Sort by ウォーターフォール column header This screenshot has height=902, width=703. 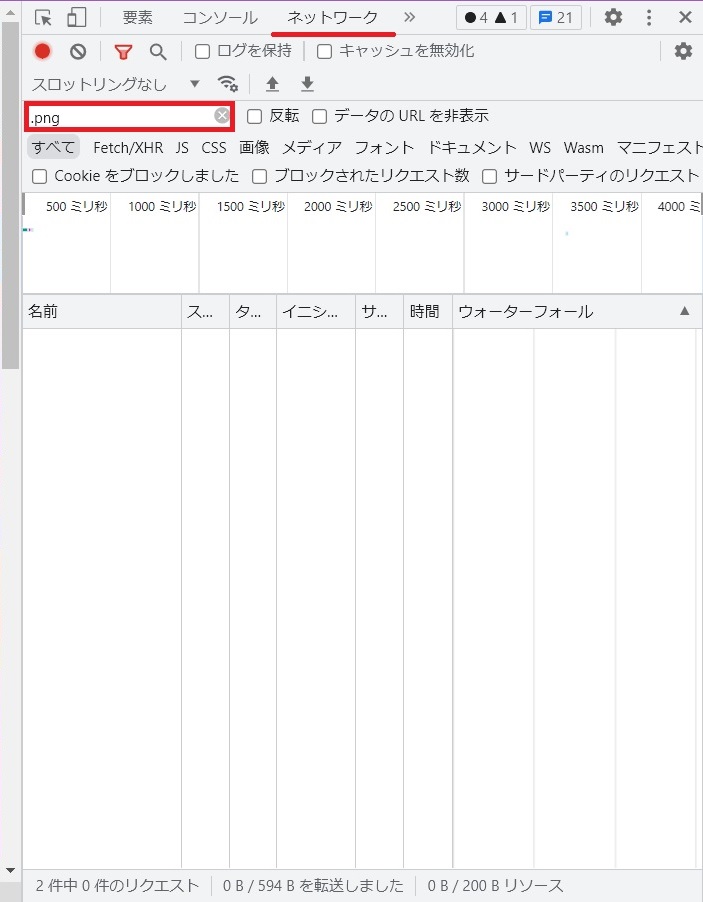tap(577, 312)
